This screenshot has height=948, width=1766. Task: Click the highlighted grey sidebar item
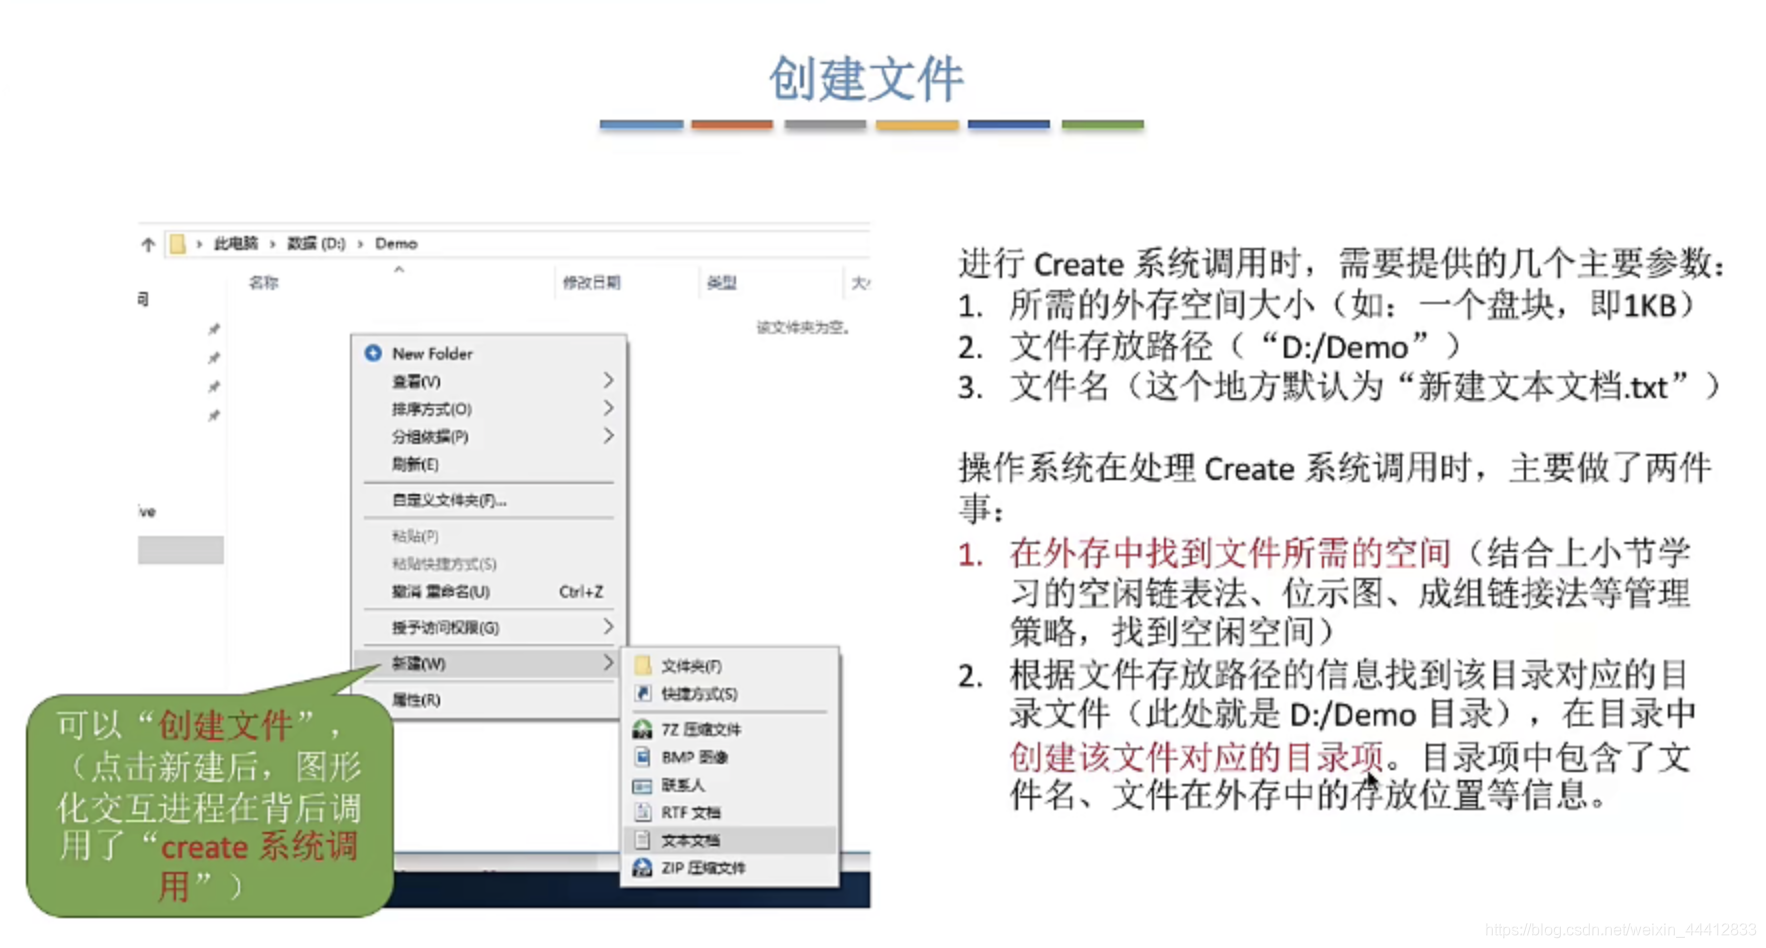point(181,550)
